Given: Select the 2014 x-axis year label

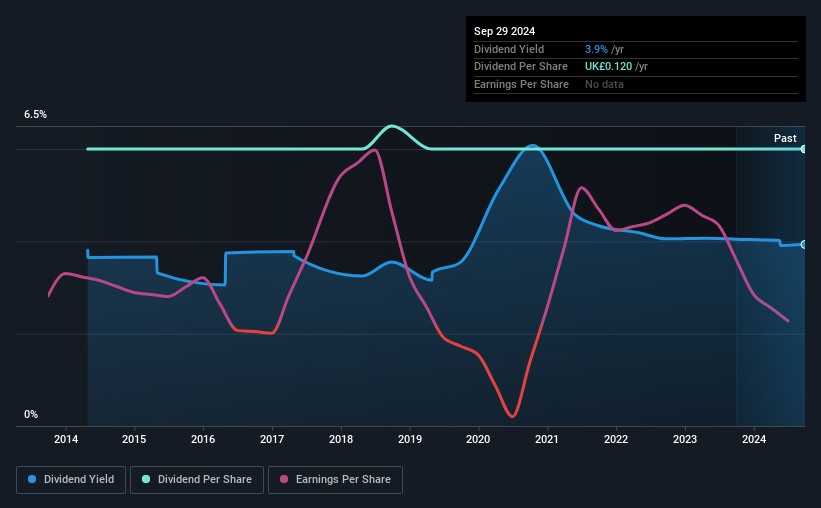Looking at the screenshot, I should (66, 439).
